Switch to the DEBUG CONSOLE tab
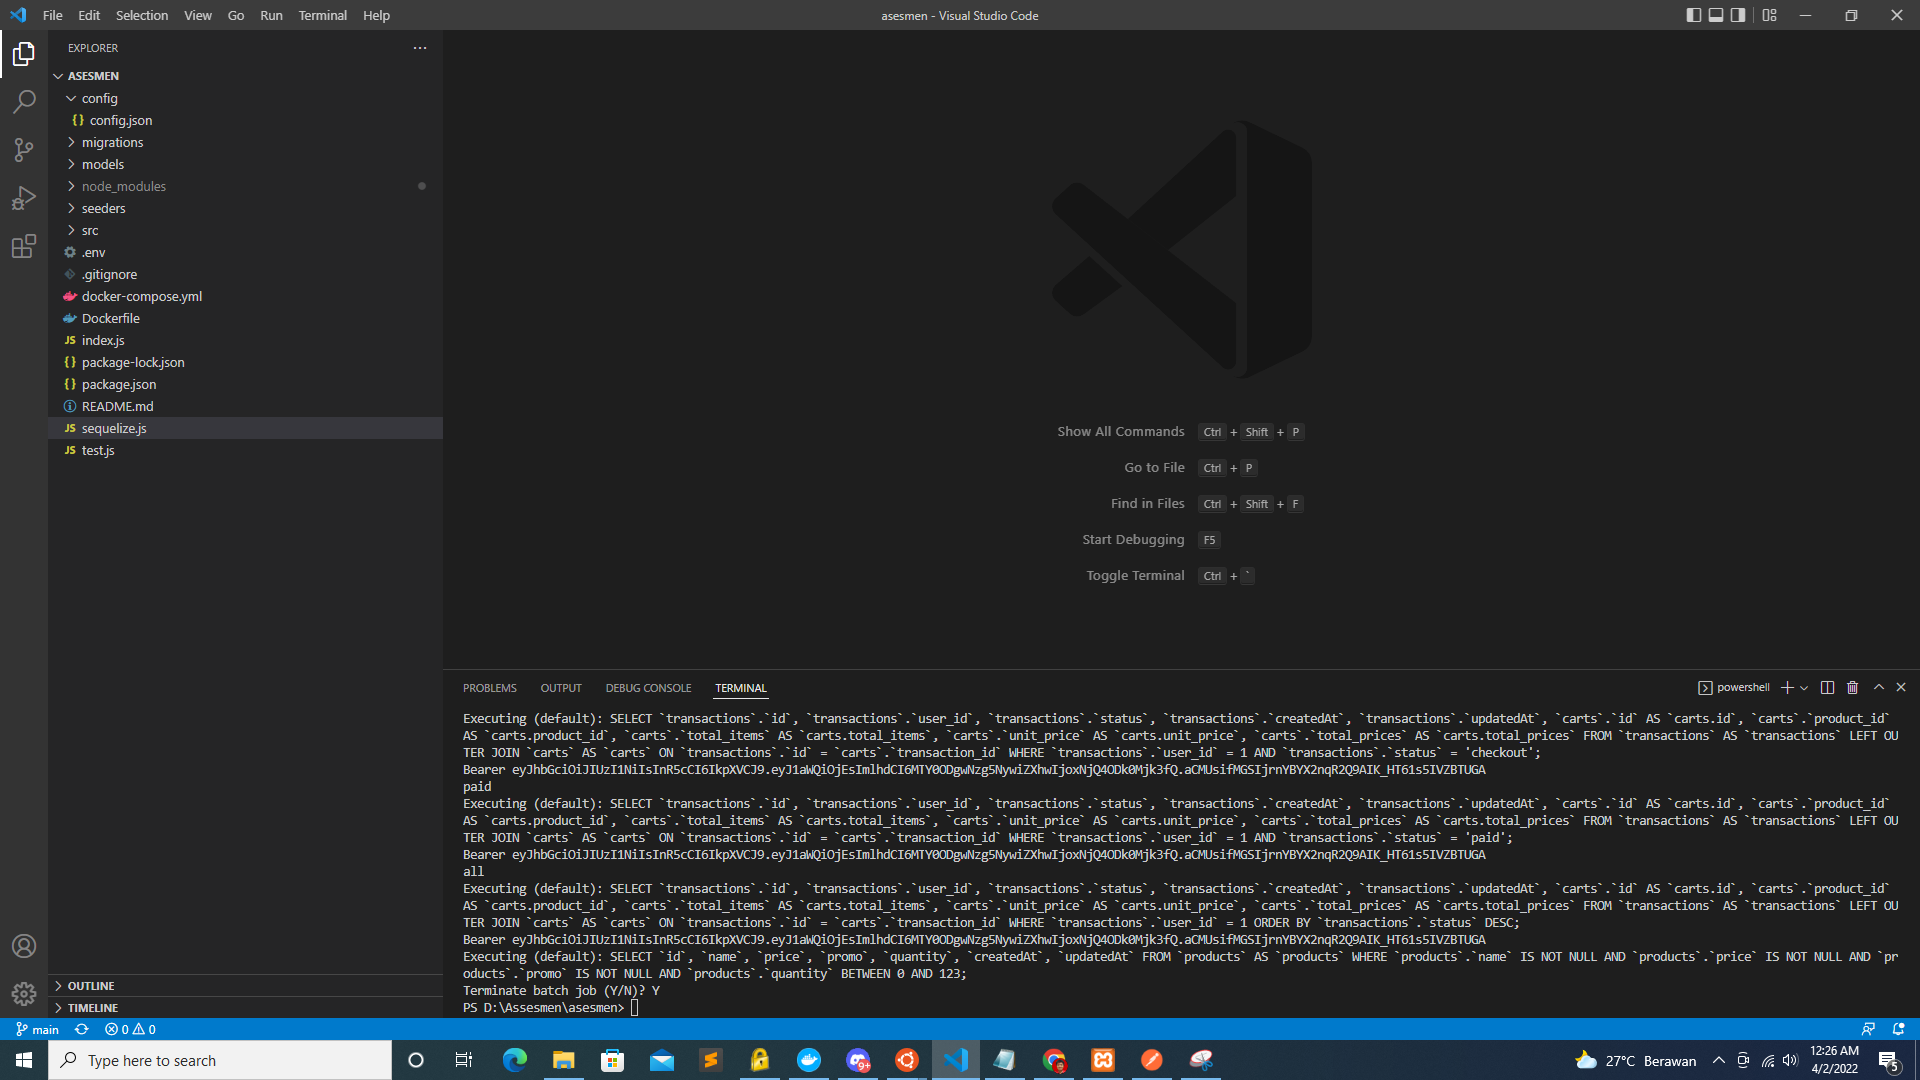This screenshot has width=1920, height=1080. [x=648, y=688]
